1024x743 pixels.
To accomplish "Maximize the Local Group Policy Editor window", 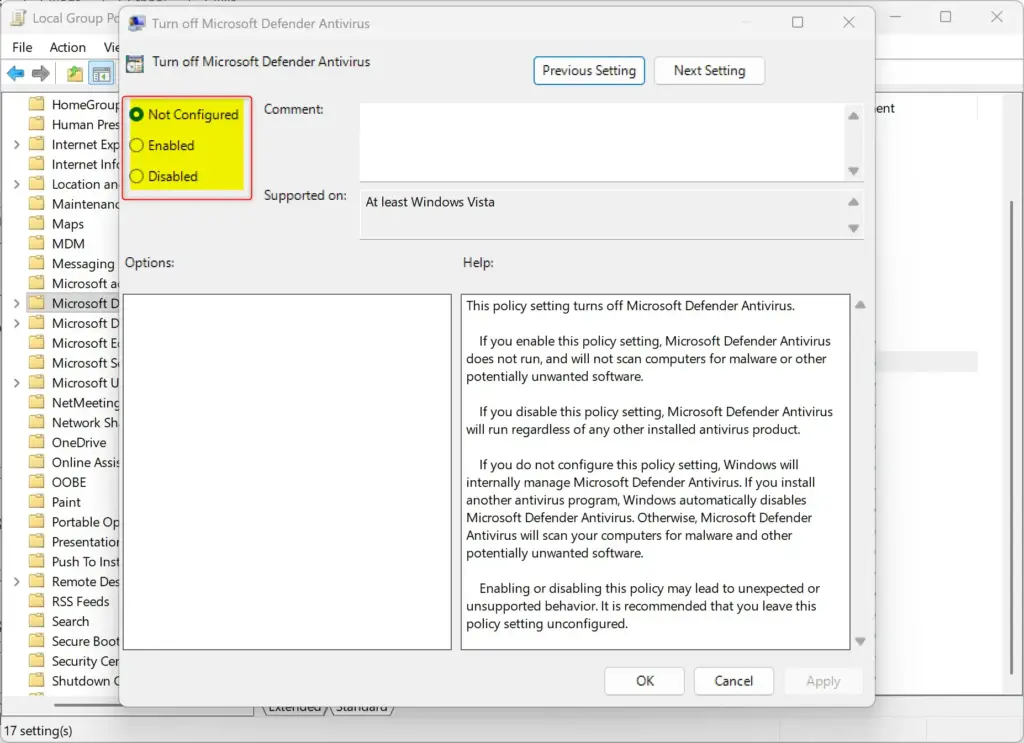I will [x=945, y=17].
